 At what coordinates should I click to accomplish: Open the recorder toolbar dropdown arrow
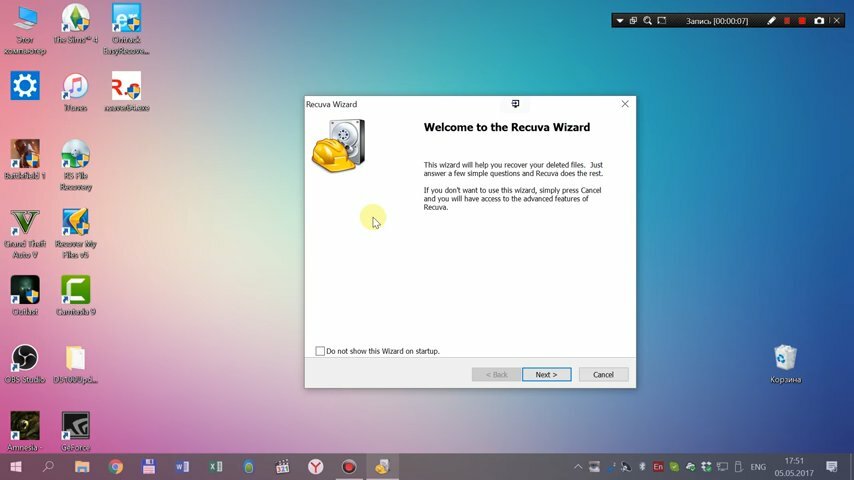click(620, 21)
